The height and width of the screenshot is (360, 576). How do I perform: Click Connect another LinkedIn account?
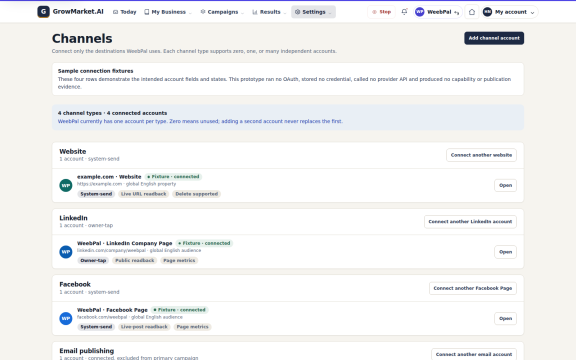pyautogui.click(x=470, y=222)
